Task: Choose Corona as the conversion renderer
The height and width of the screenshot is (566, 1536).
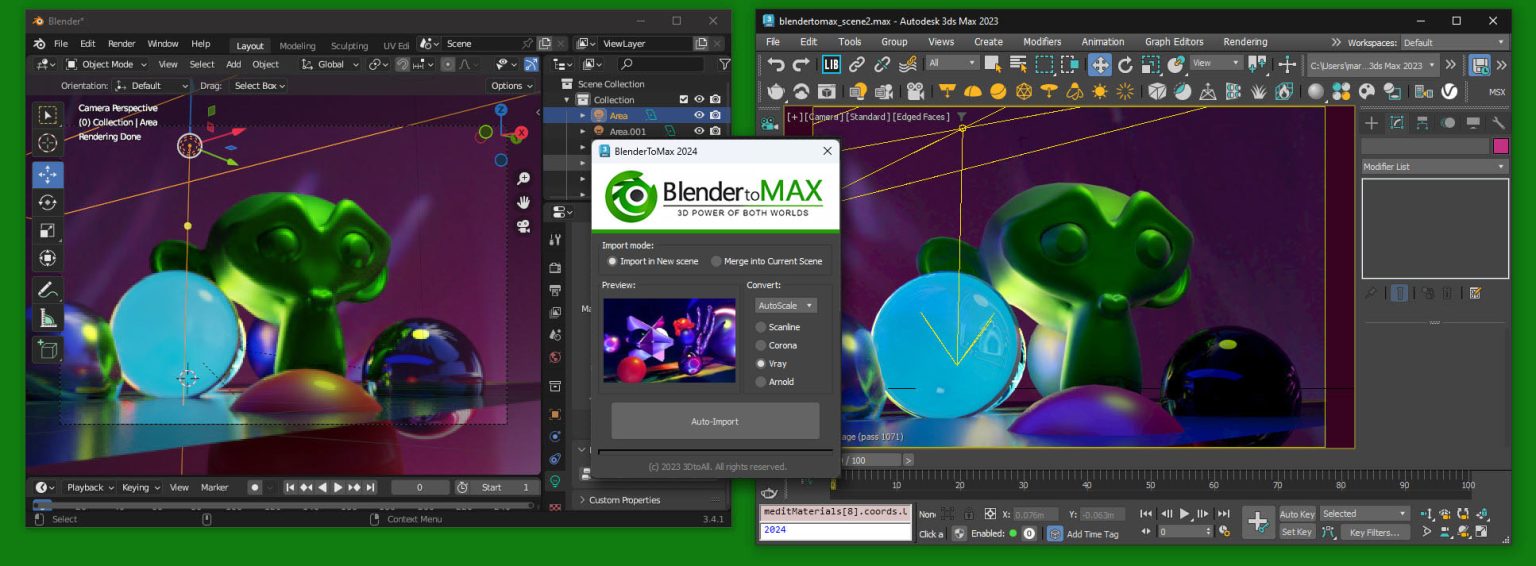Action: tap(762, 345)
